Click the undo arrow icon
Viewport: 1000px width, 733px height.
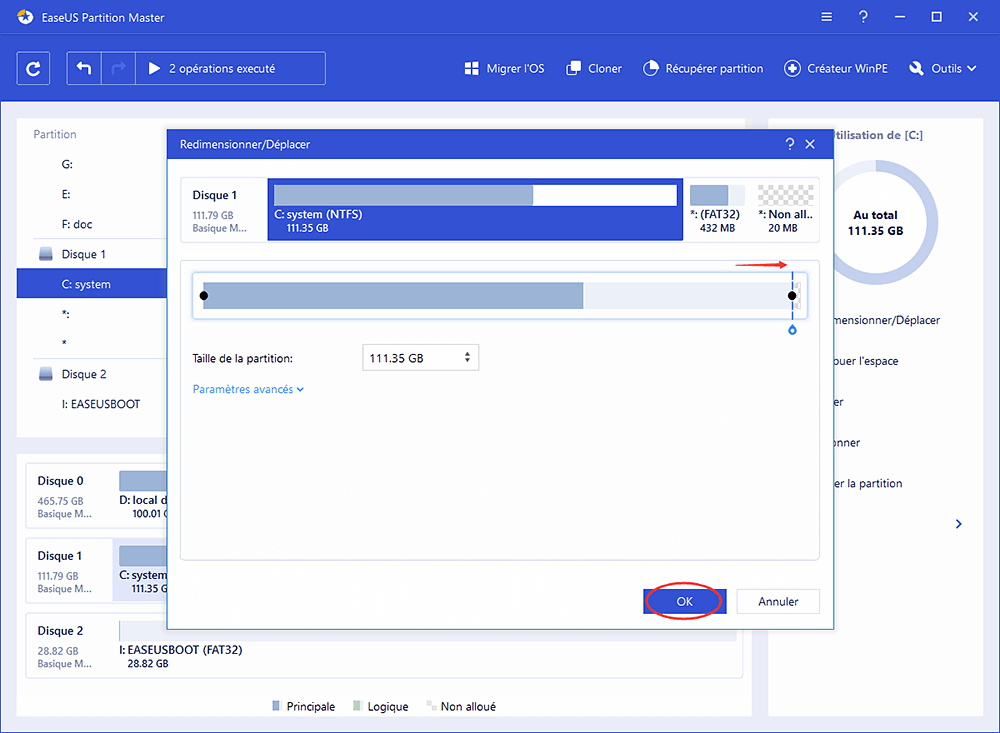coord(84,69)
